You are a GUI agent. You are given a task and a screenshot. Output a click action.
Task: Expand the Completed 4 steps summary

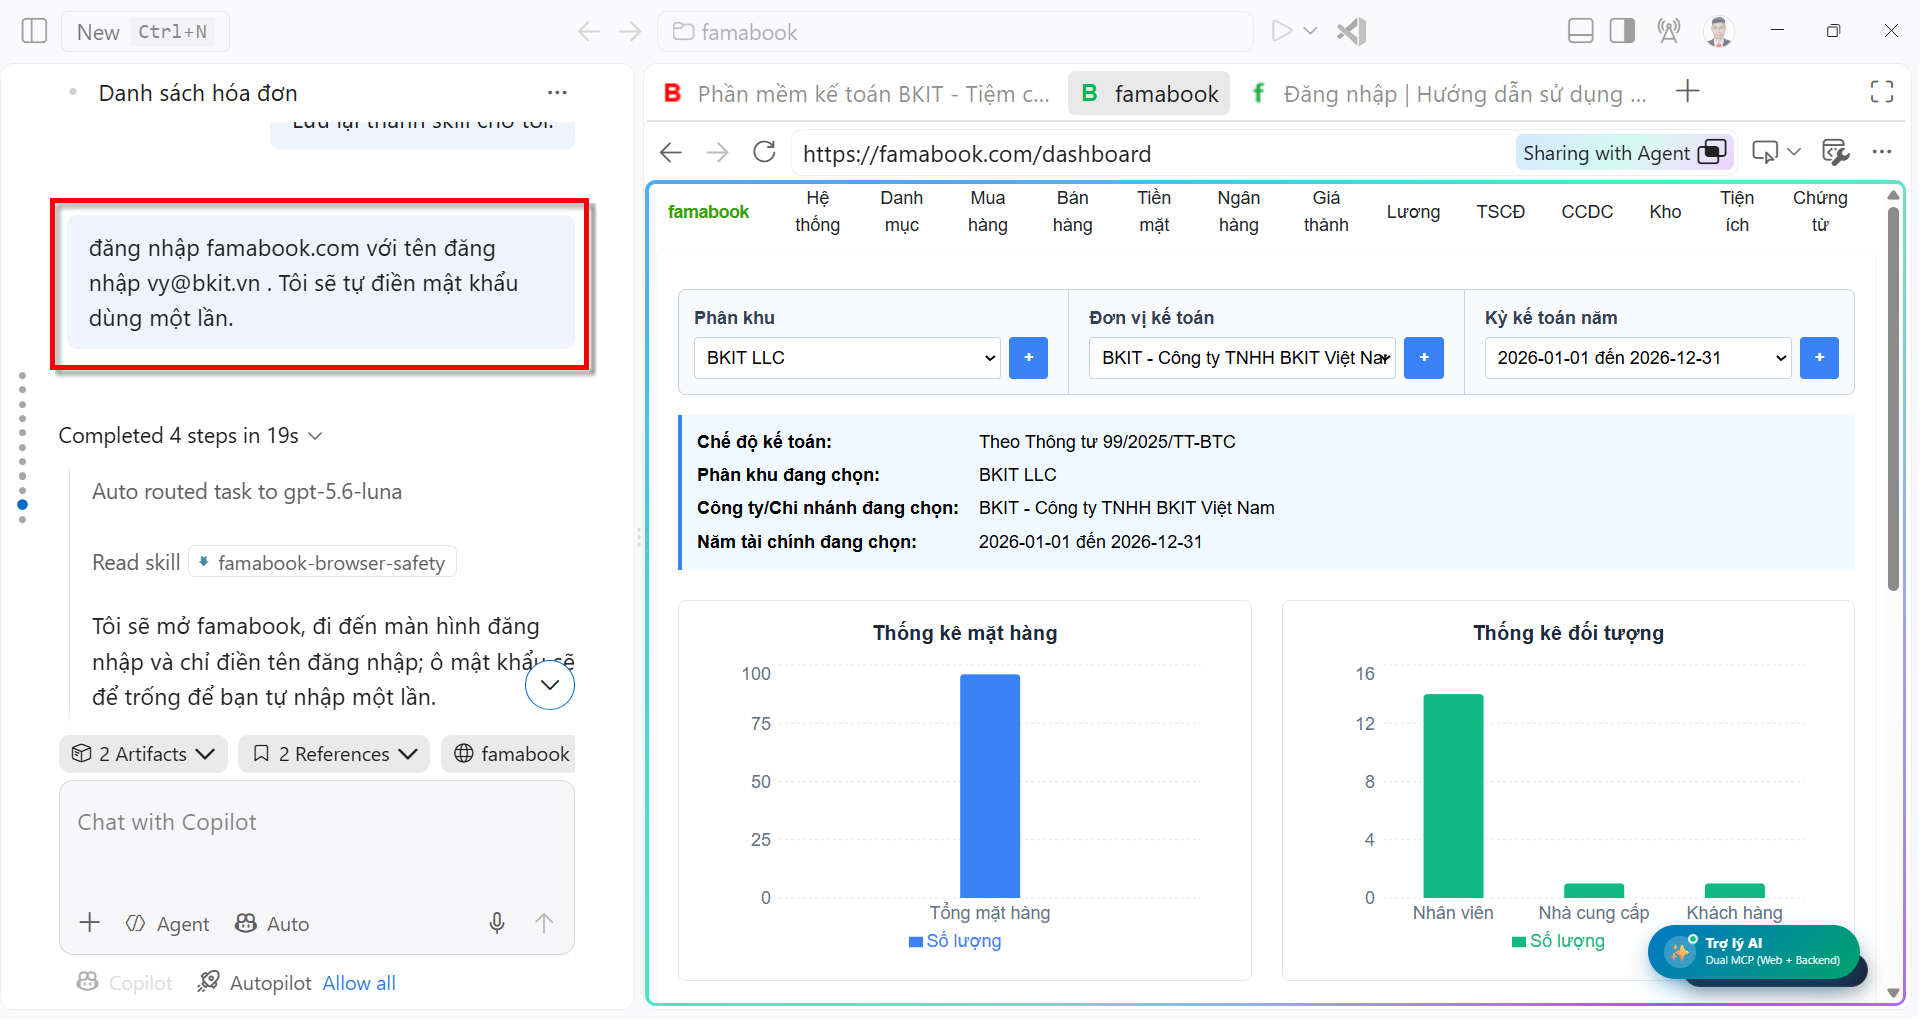[190, 436]
